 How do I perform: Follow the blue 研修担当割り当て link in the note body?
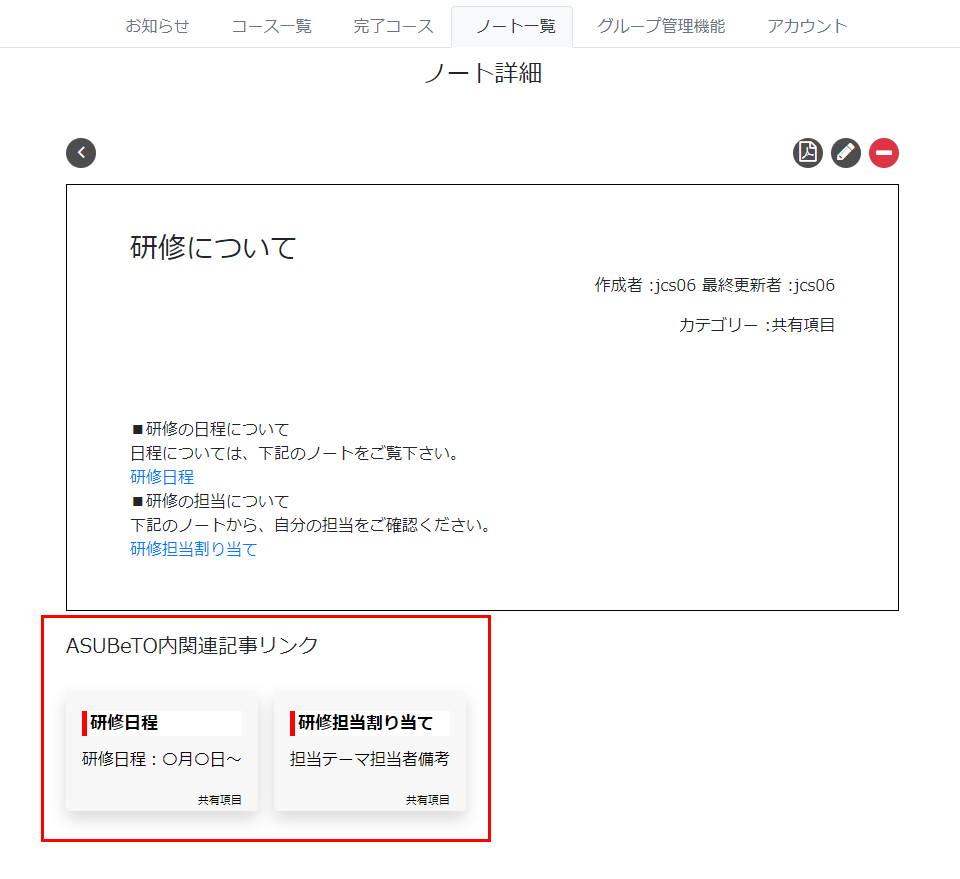tap(193, 549)
